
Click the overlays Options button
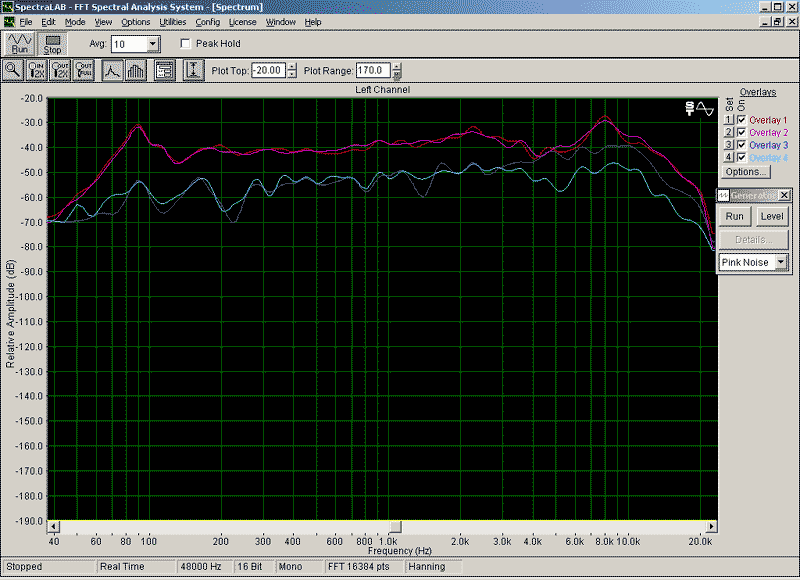point(746,172)
